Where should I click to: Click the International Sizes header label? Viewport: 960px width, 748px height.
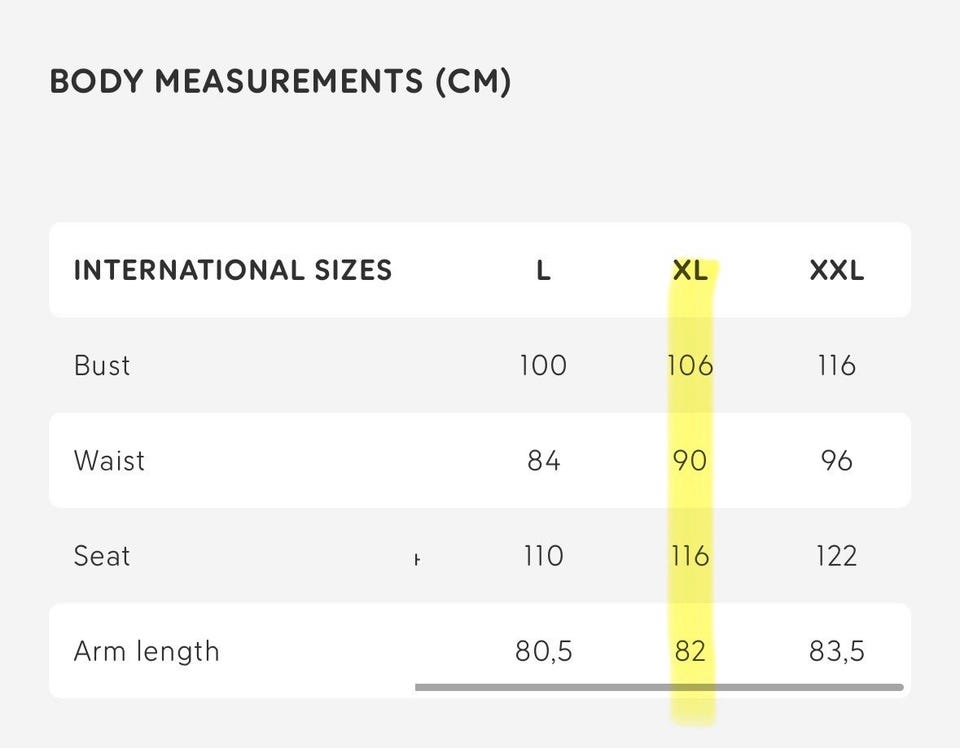[232, 270]
